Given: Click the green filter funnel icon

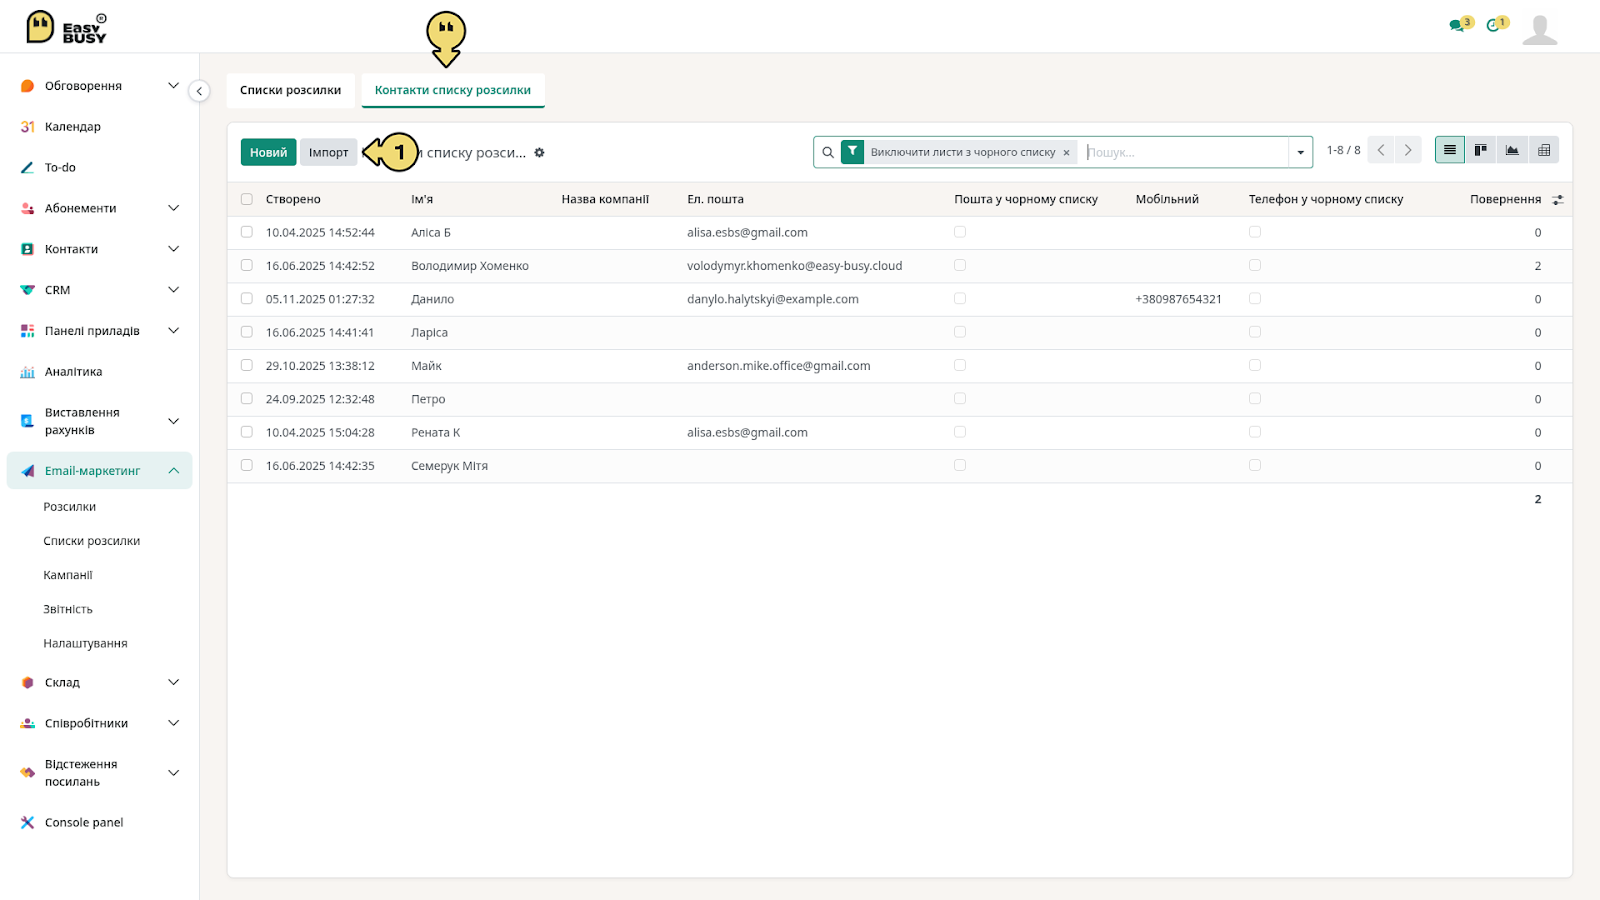Looking at the screenshot, I should pyautogui.click(x=852, y=152).
